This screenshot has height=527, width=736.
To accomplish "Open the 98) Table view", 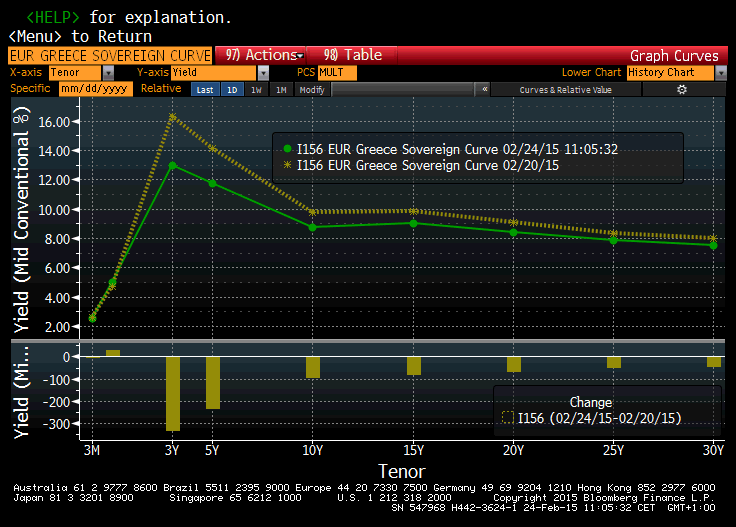I will click(x=352, y=55).
